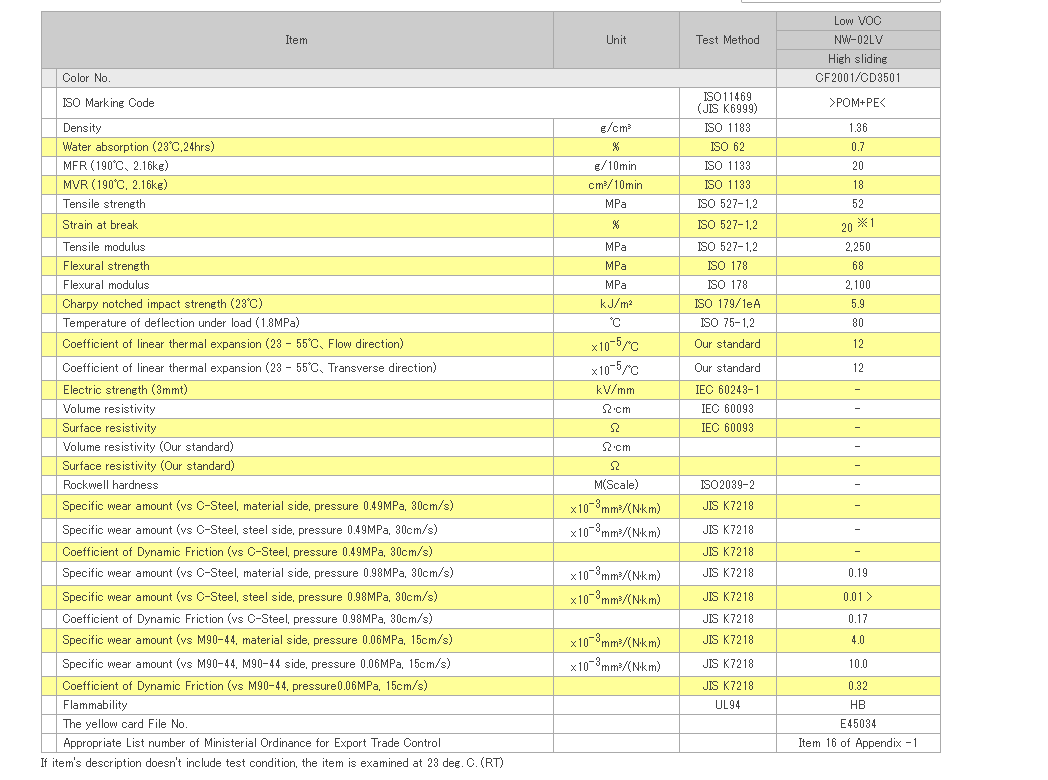Select the 'Item 16 of Appendix -1' value
The height and width of the screenshot is (780, 1048).
858,743
